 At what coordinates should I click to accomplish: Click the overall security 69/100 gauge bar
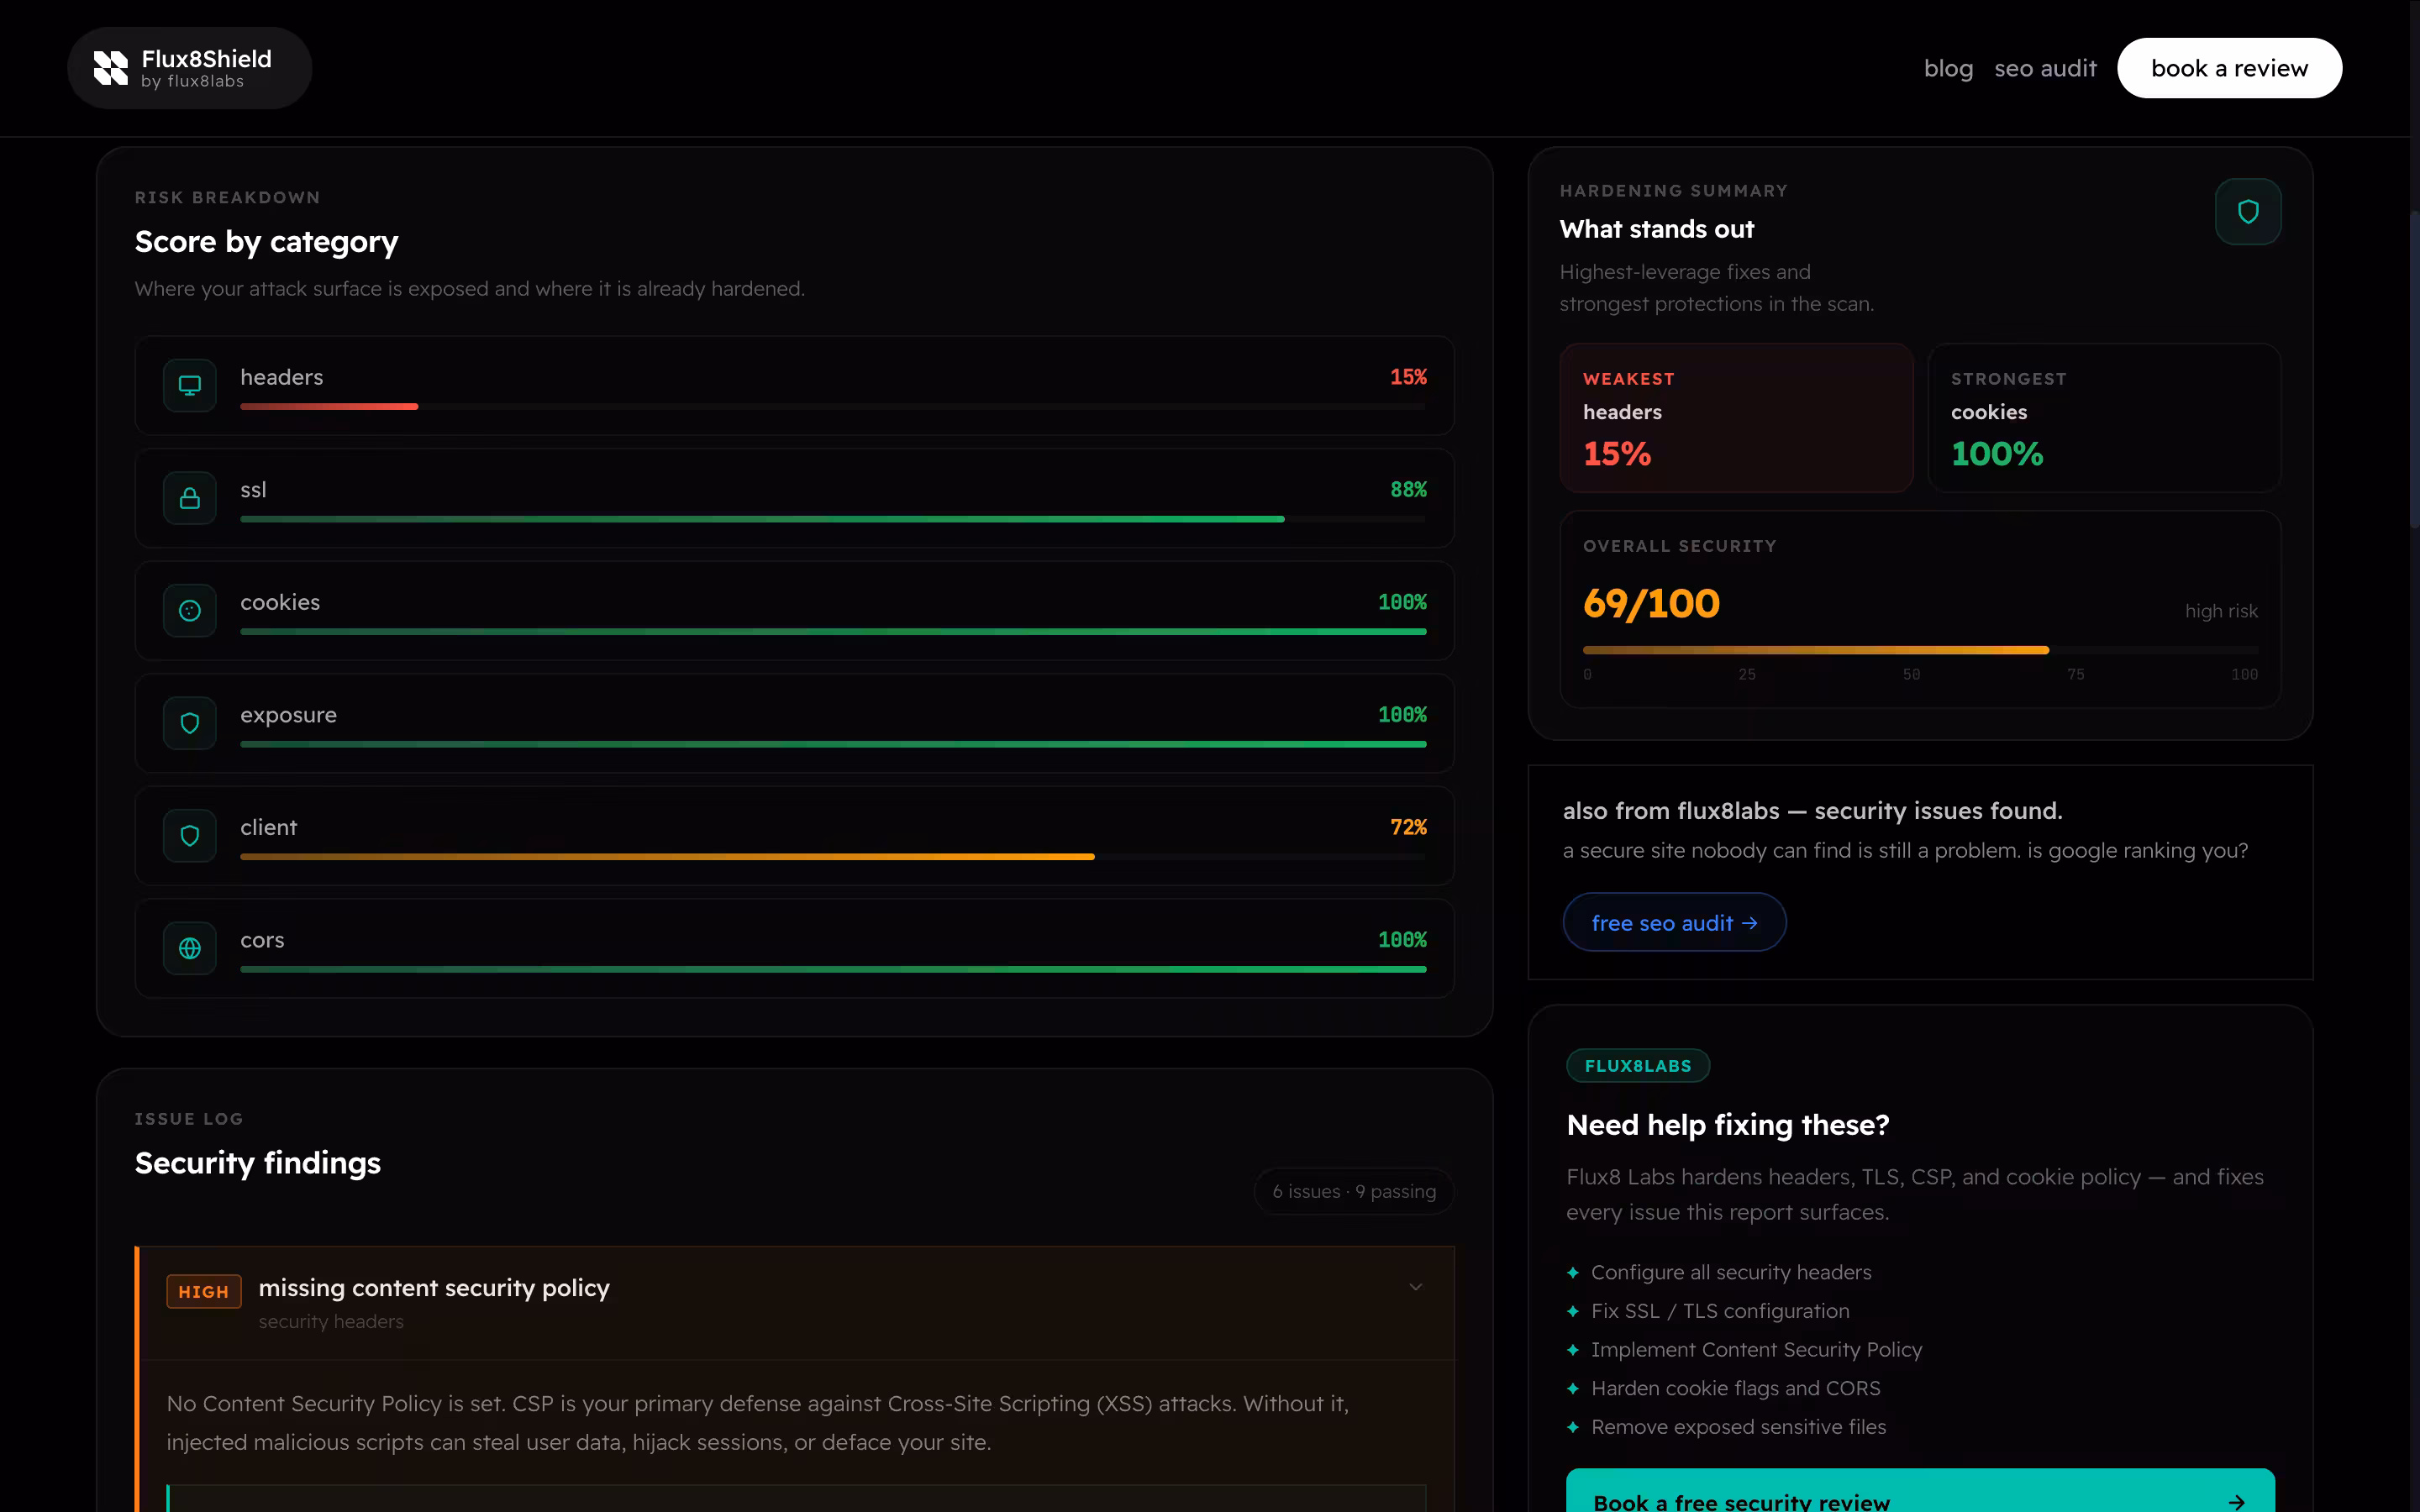point(1920,650)
